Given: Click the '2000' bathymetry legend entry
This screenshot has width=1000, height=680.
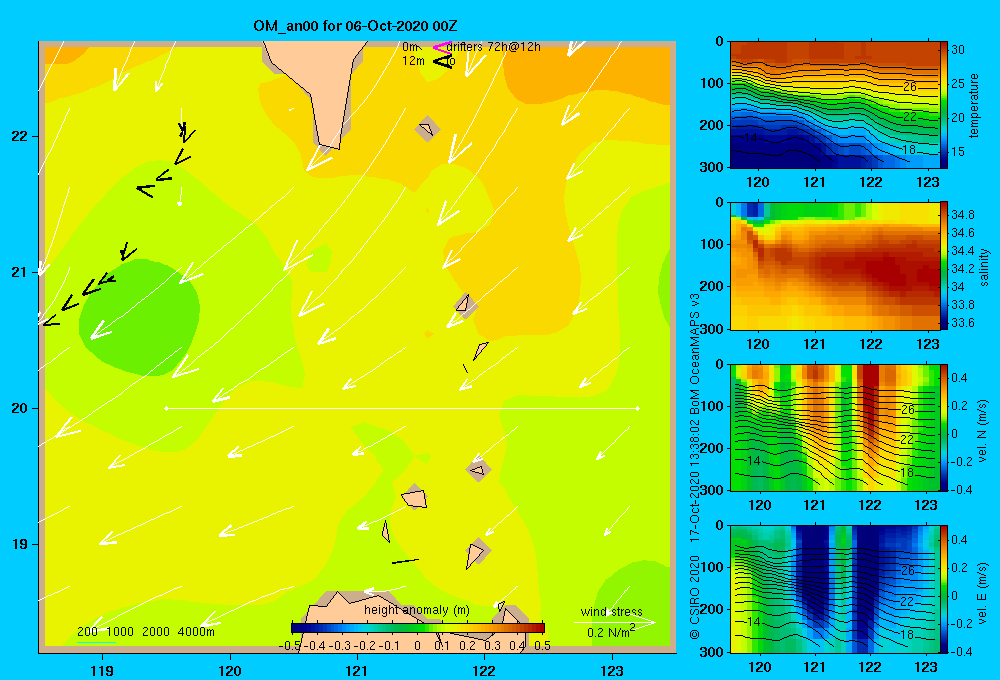Looking at the screenshot, I should point(156,632).
